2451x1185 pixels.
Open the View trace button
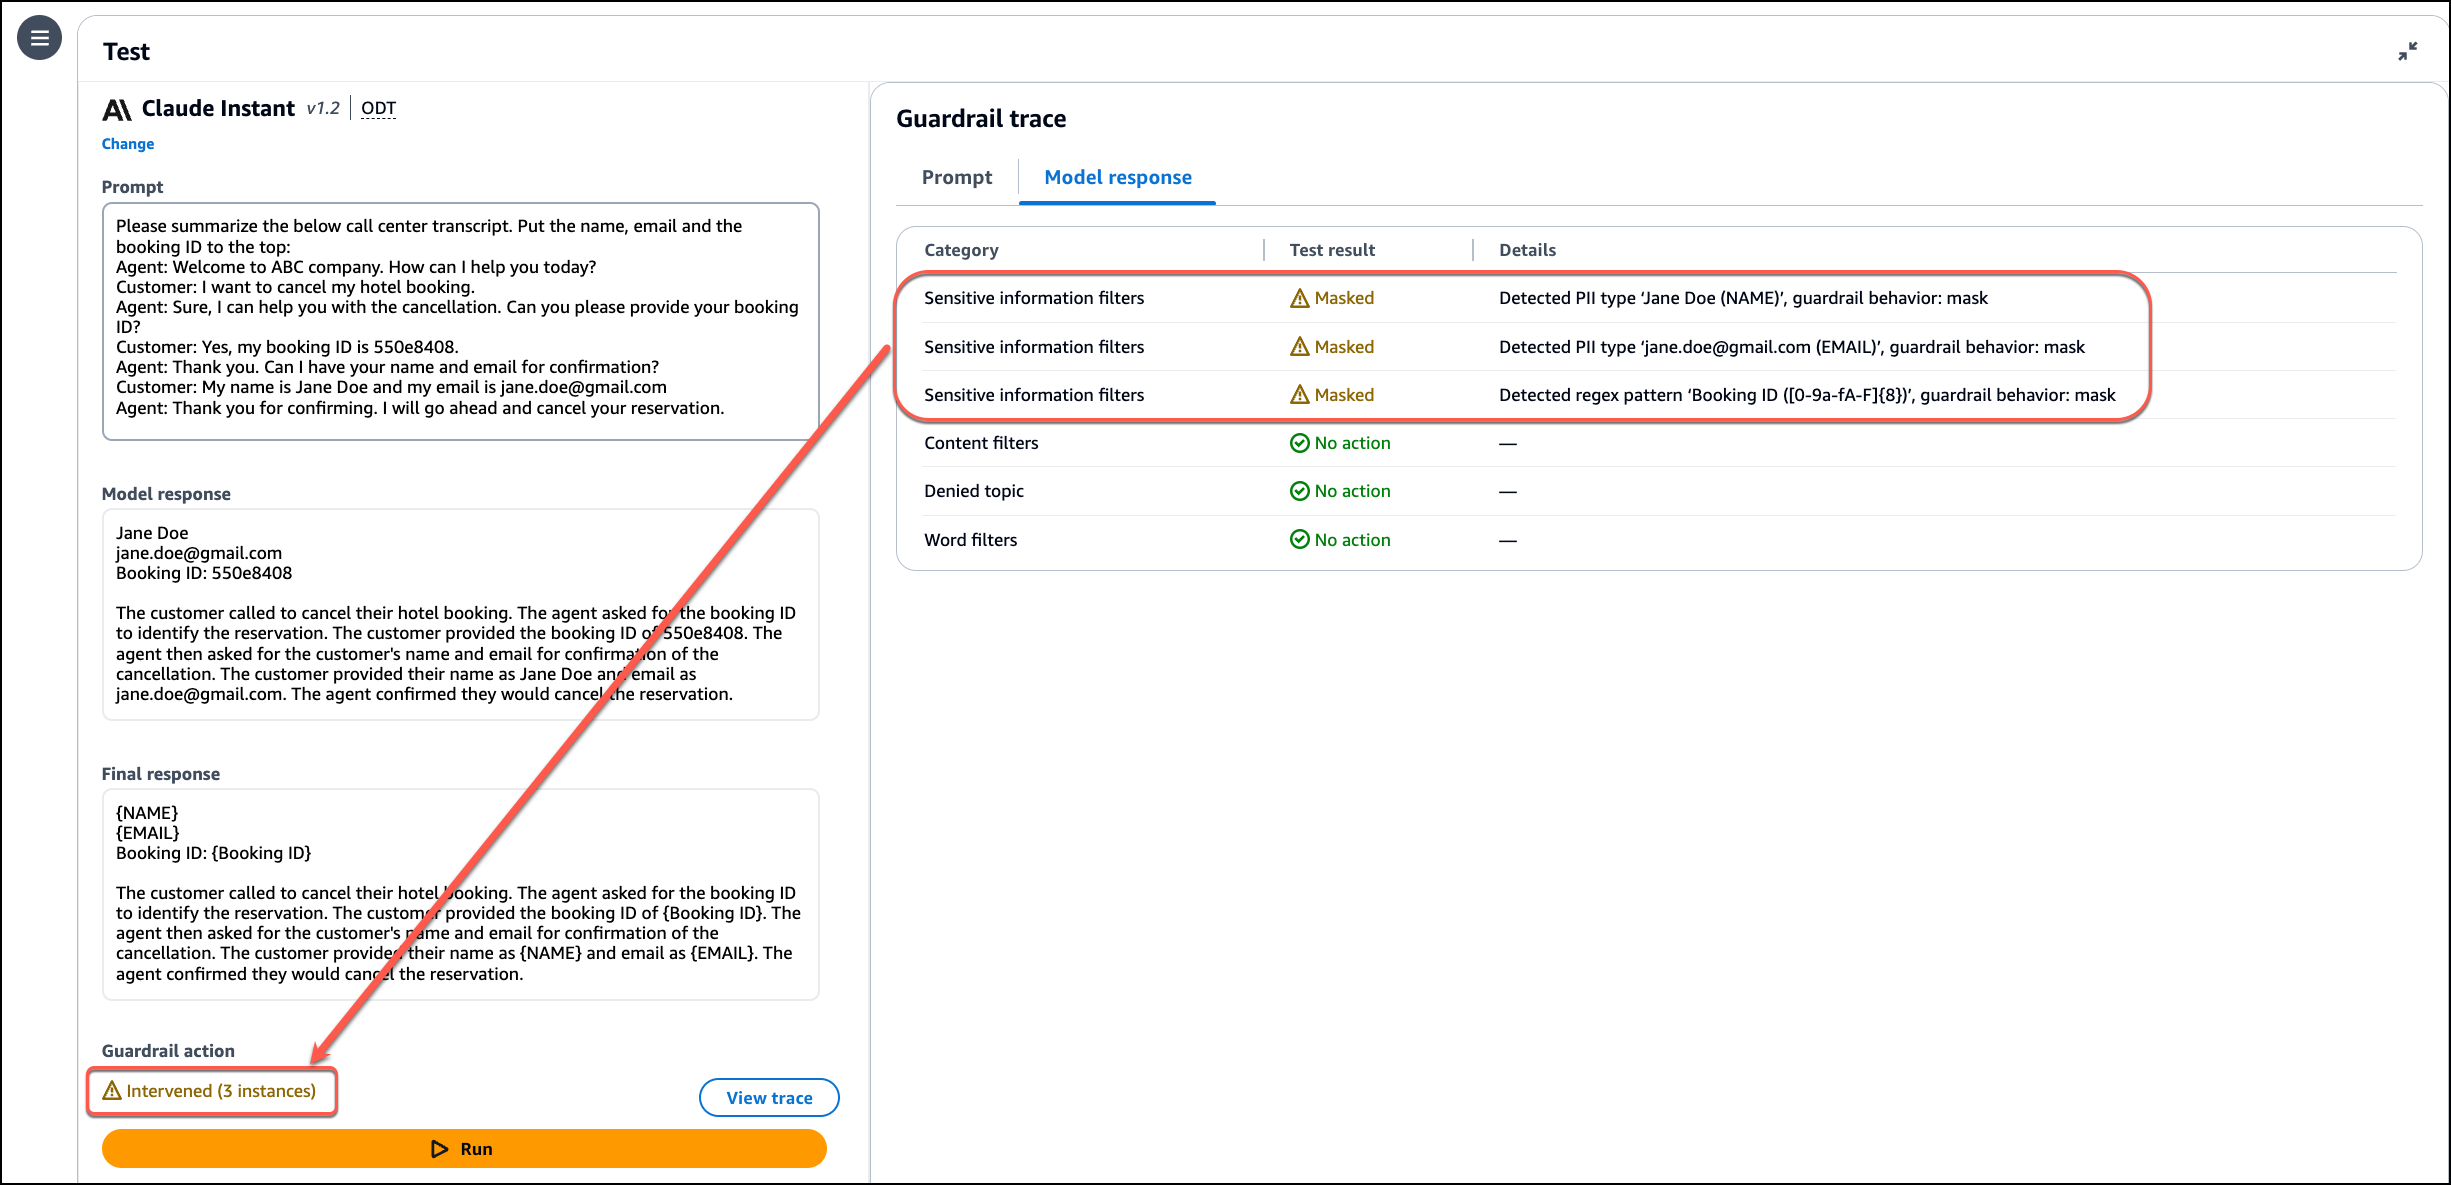click(768, 1097)
